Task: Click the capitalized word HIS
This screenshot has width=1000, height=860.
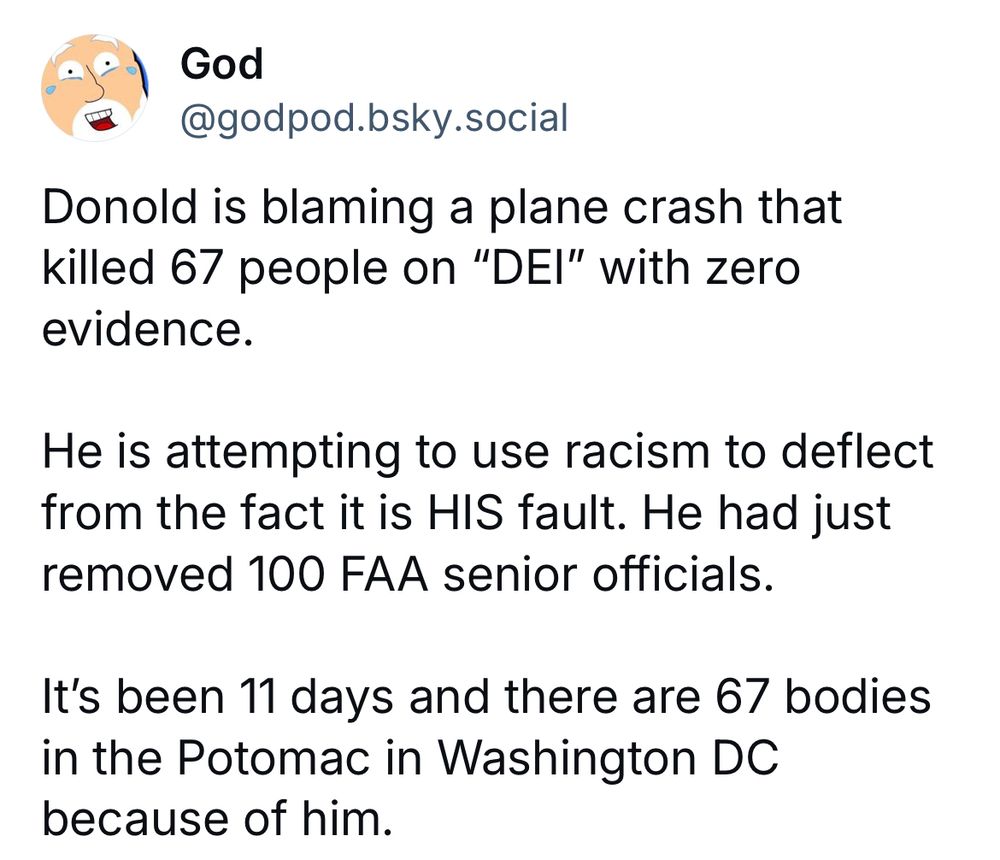Action: tap(465, 513)
